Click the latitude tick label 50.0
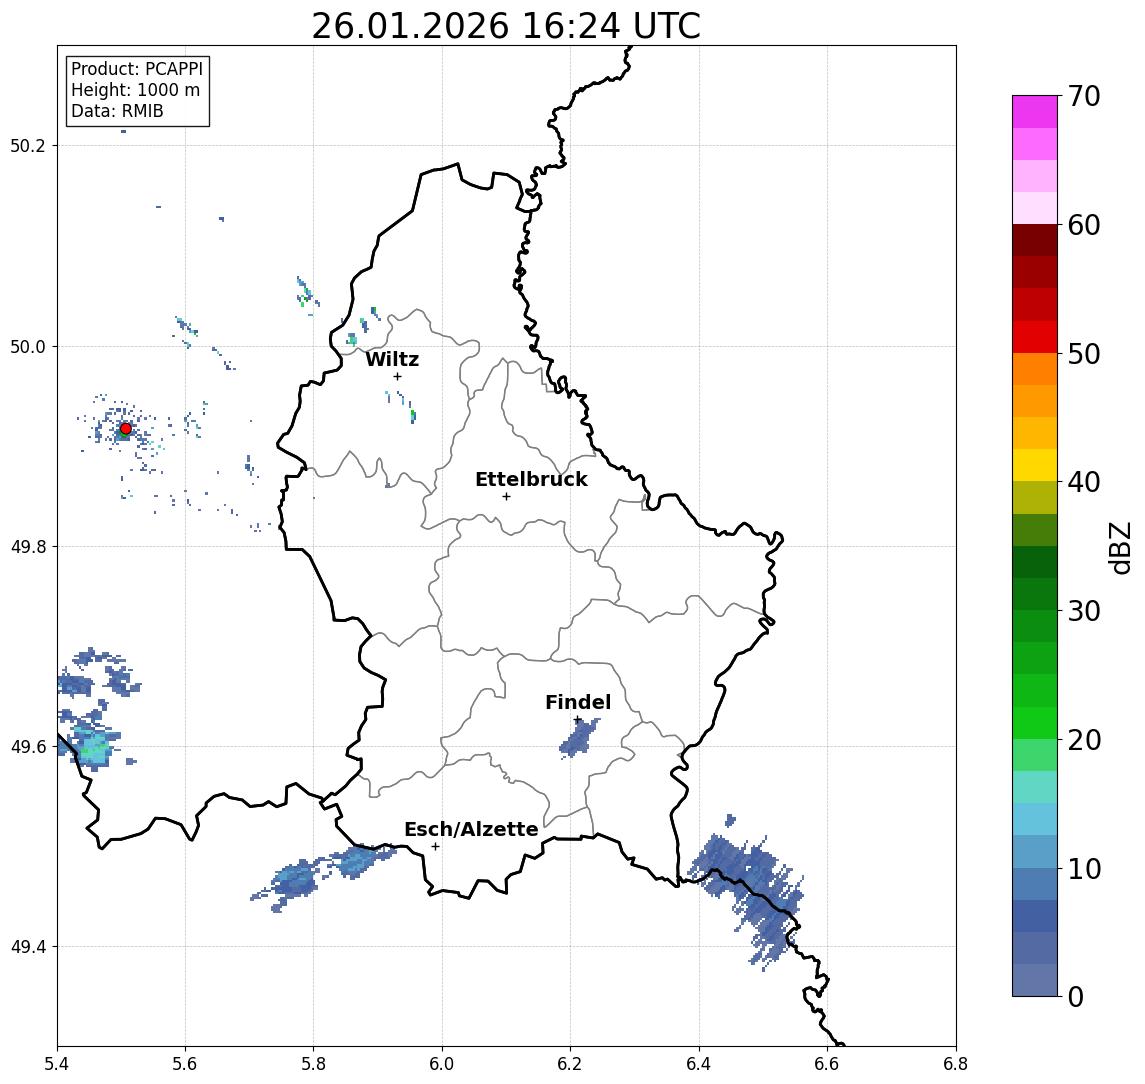The image size is (1145, 1084). (x=28, y=346)
